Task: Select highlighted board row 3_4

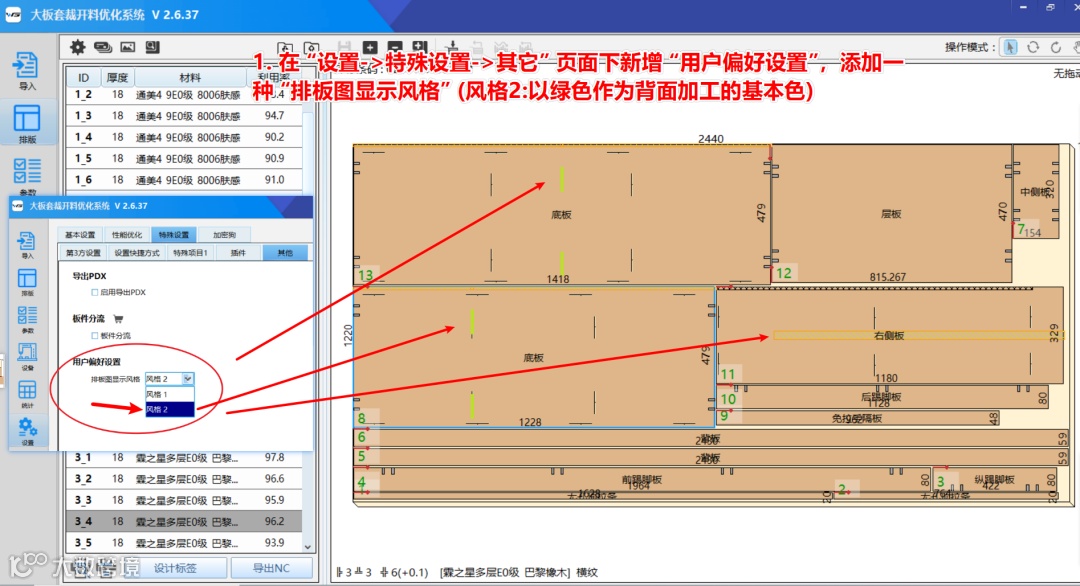Action: point(185,521)
